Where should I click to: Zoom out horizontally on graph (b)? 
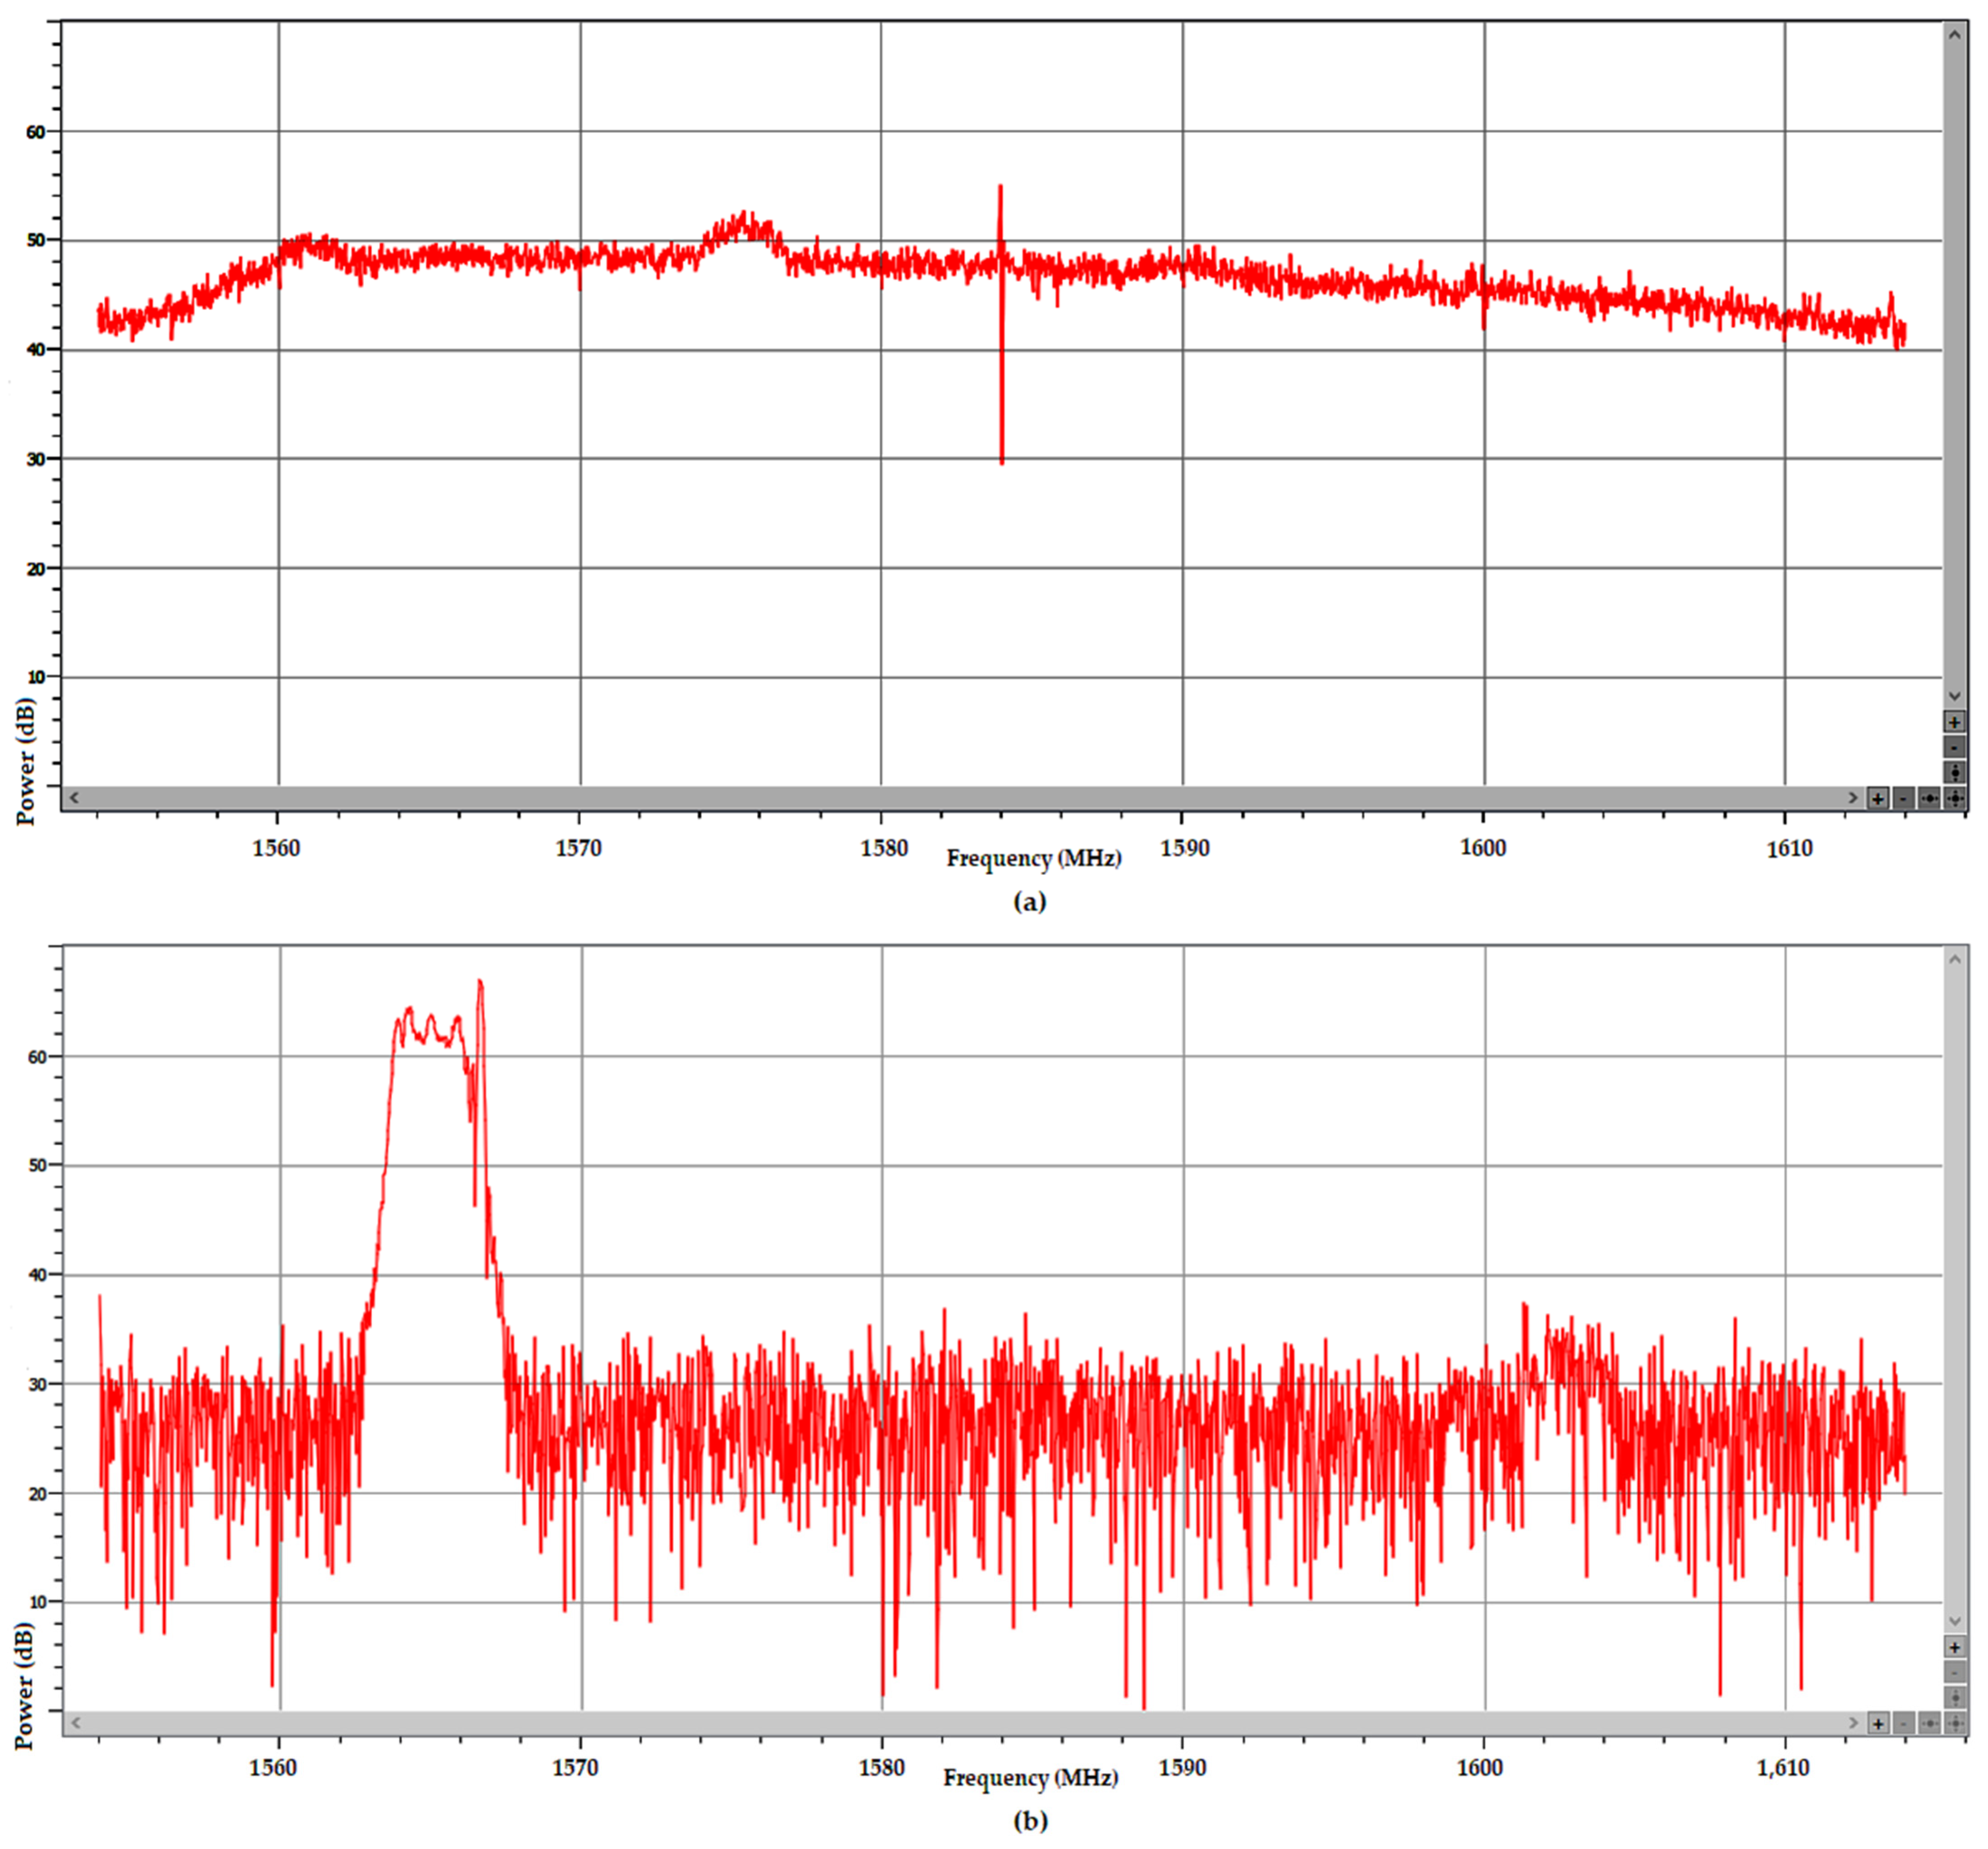click(x=1904, y=1723)
